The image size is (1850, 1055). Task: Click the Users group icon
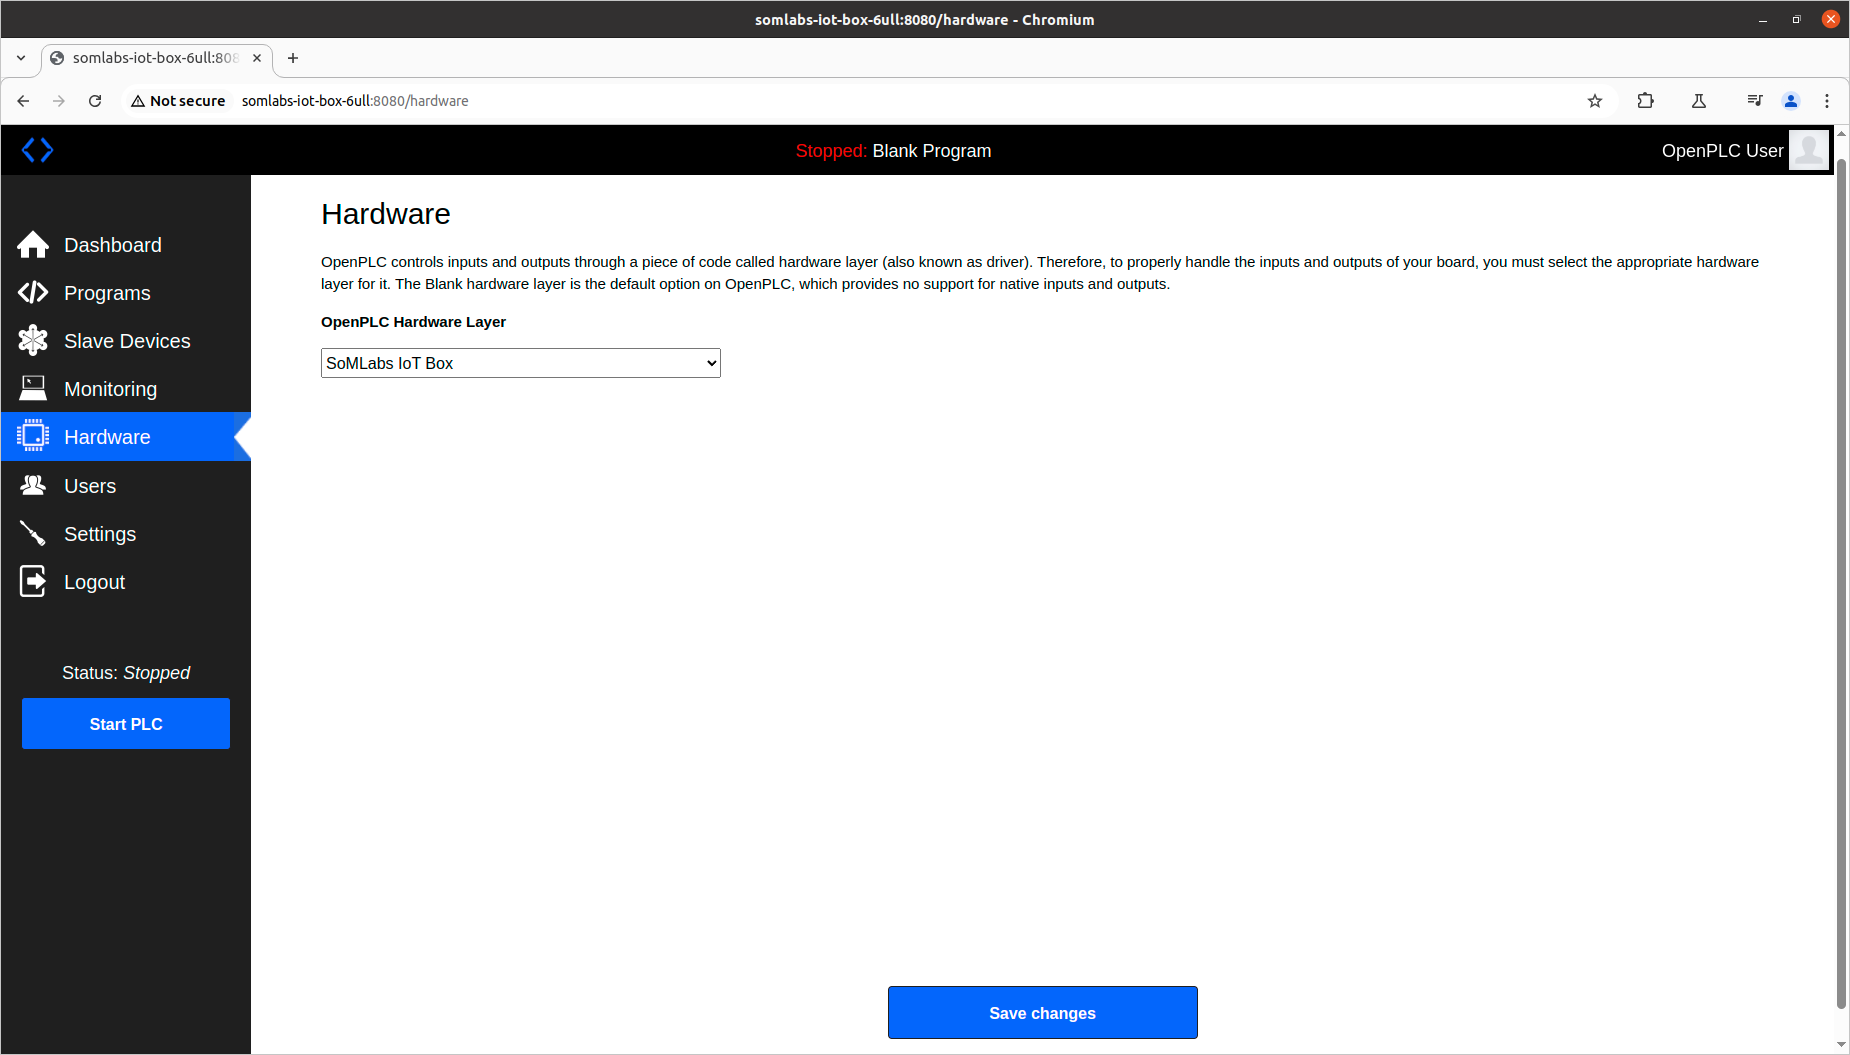(33, 485)
